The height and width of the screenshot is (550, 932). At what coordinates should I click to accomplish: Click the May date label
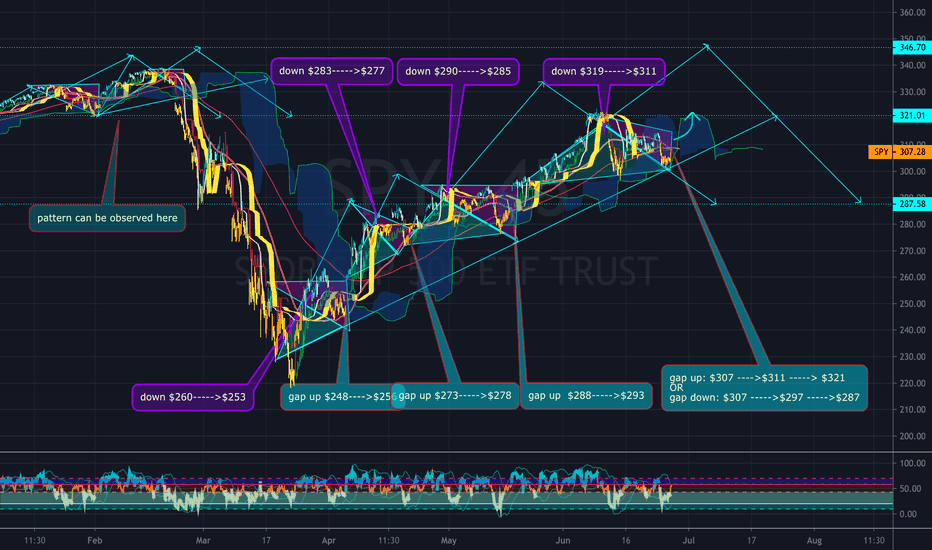coord(449,540)
